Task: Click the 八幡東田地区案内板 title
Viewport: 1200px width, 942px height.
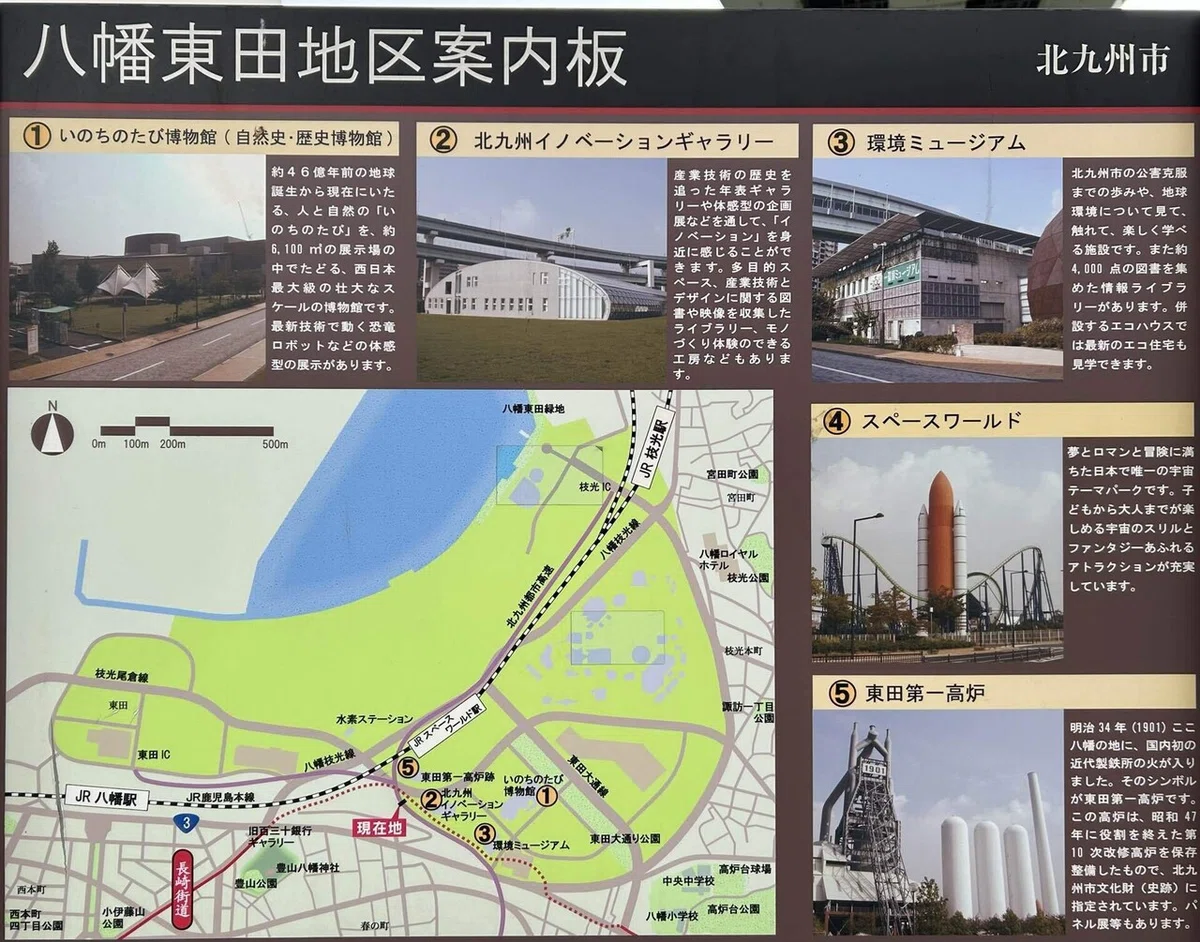Action: point(326,55)
